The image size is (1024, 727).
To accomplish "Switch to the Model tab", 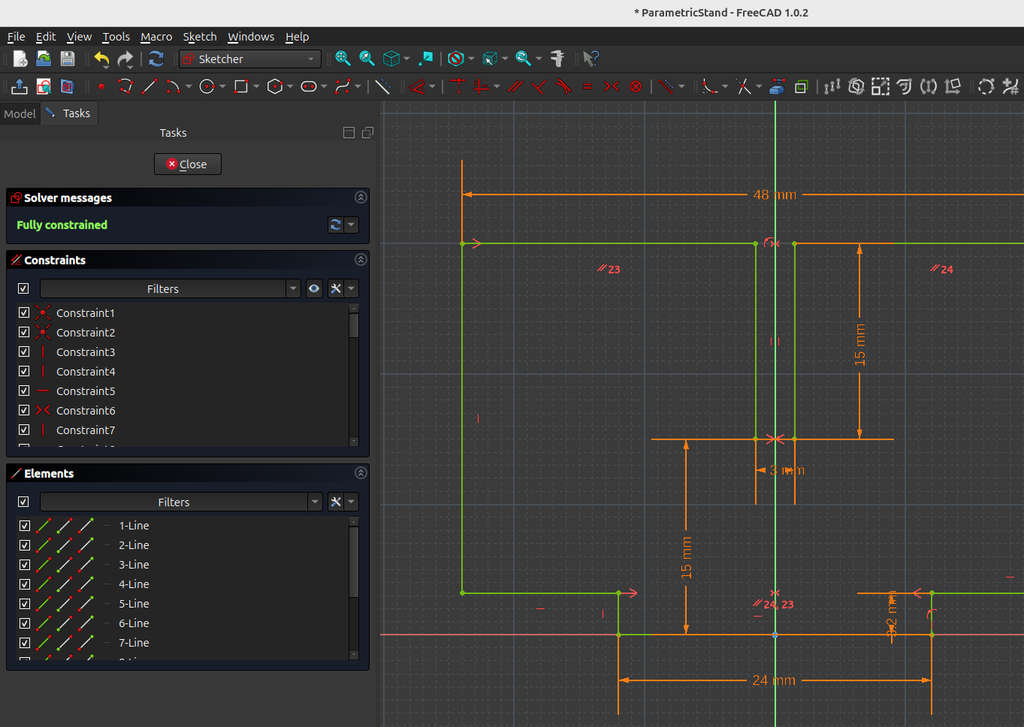I will [x=20, y=114].
